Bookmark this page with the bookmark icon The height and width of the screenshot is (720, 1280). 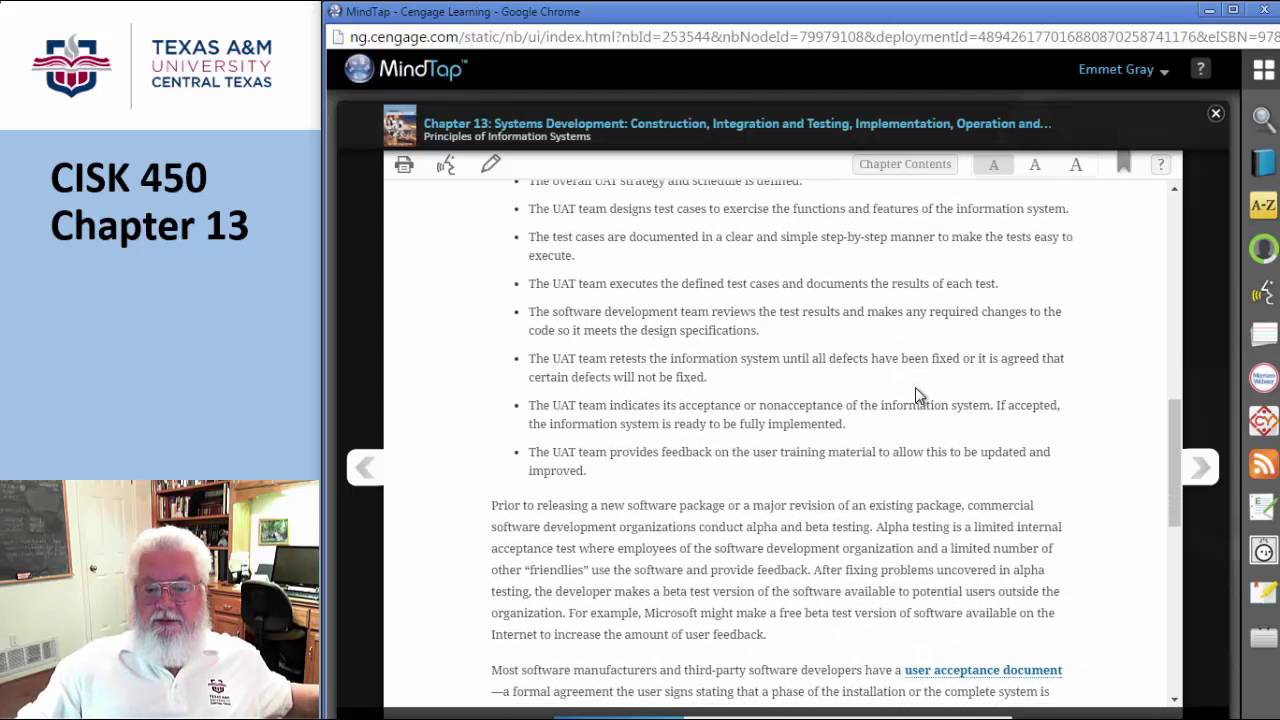tap(1124, 163)
